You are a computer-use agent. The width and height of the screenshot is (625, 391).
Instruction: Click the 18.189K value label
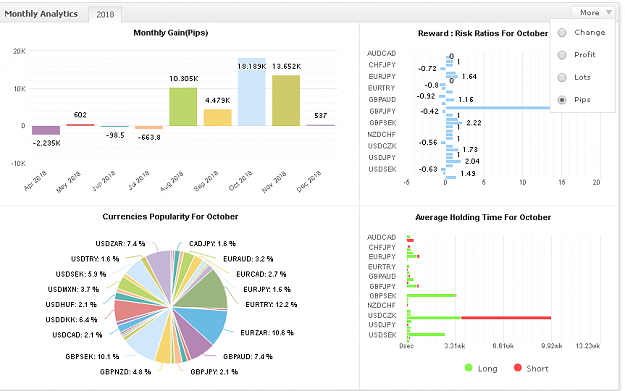[252, 66]
